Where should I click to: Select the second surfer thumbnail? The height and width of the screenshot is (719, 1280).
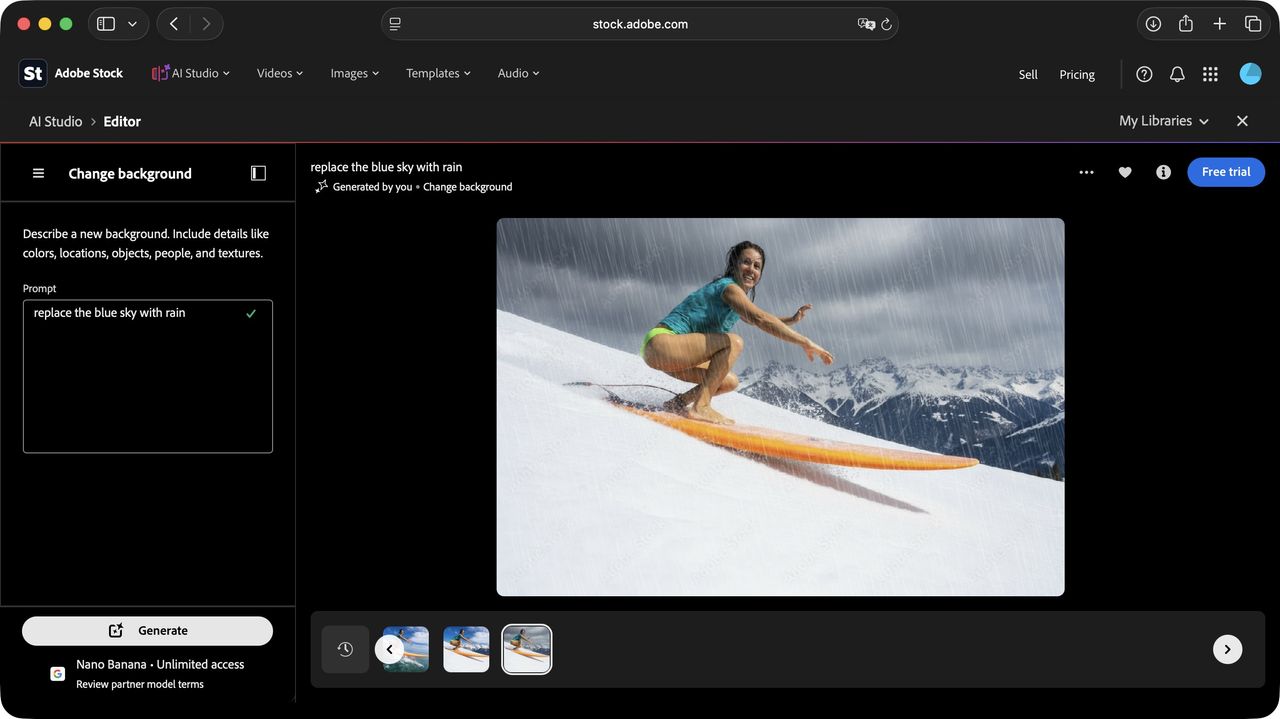coord(466,649)
